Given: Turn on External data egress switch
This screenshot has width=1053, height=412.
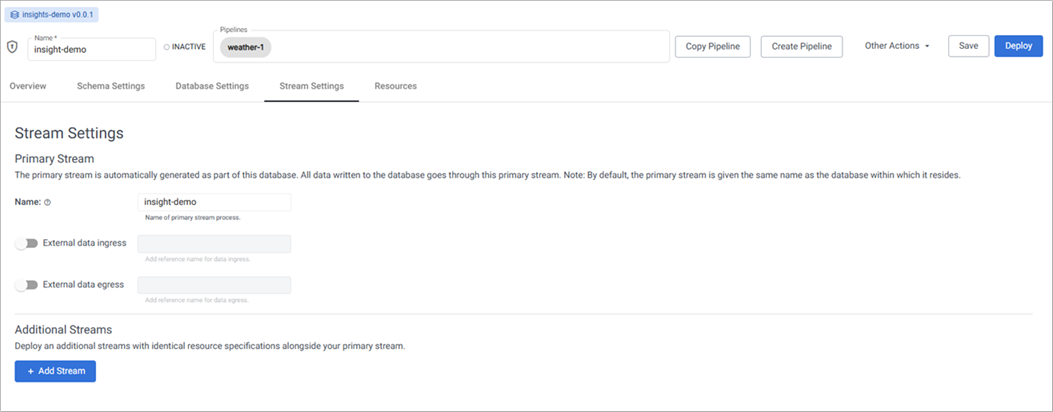Looking at the screenshot, I should [x=27, y=285].
